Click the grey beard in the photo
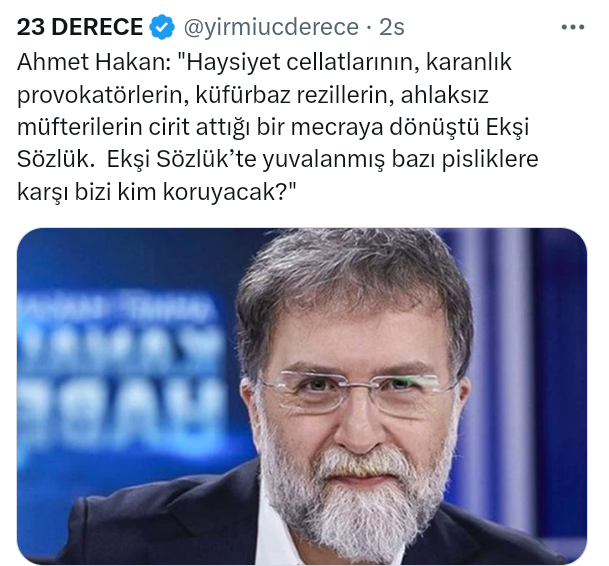Image resolution: width=609 pixels, height=566 pixels. [x=355, y=493]
